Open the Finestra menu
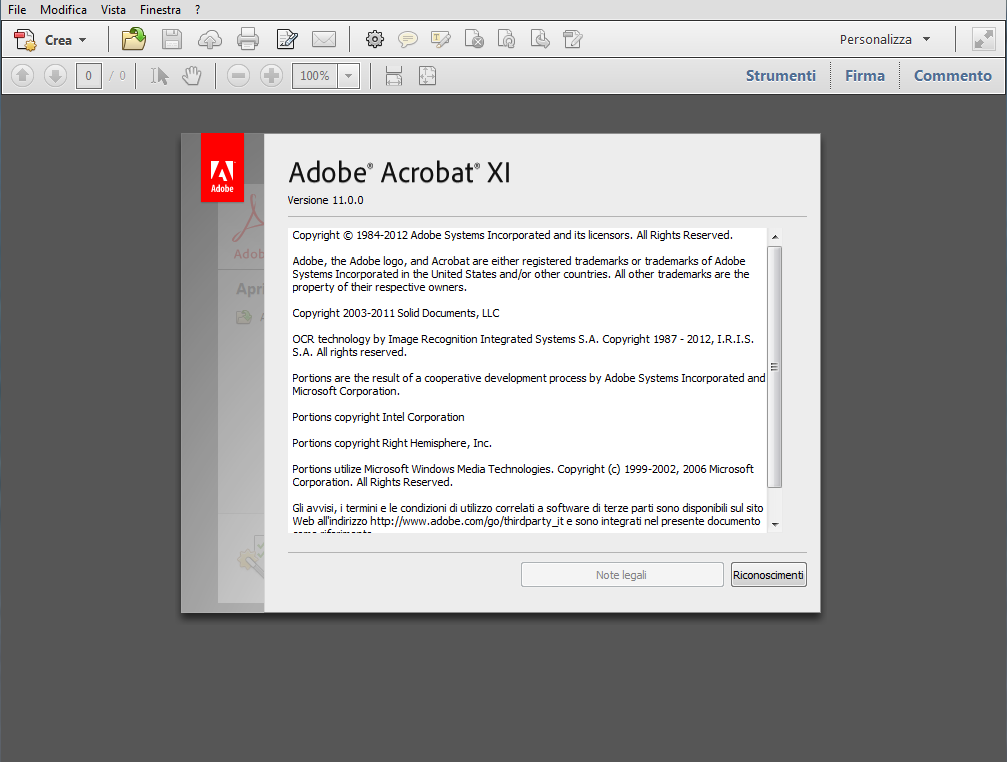The height and width of the screenshot is (762, 1007). point(160,10)
